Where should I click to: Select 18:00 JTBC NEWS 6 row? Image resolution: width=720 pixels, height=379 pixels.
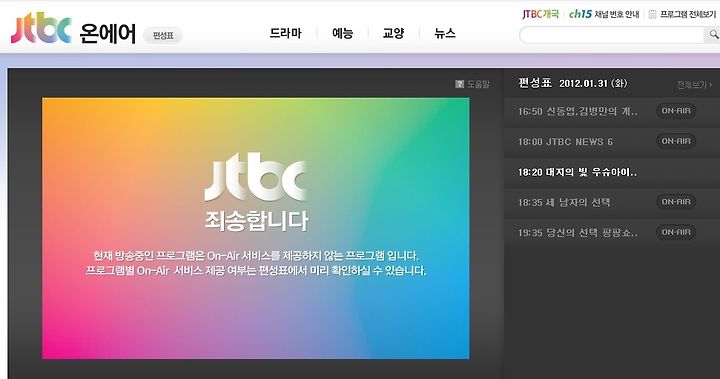(x=612, y=141)
